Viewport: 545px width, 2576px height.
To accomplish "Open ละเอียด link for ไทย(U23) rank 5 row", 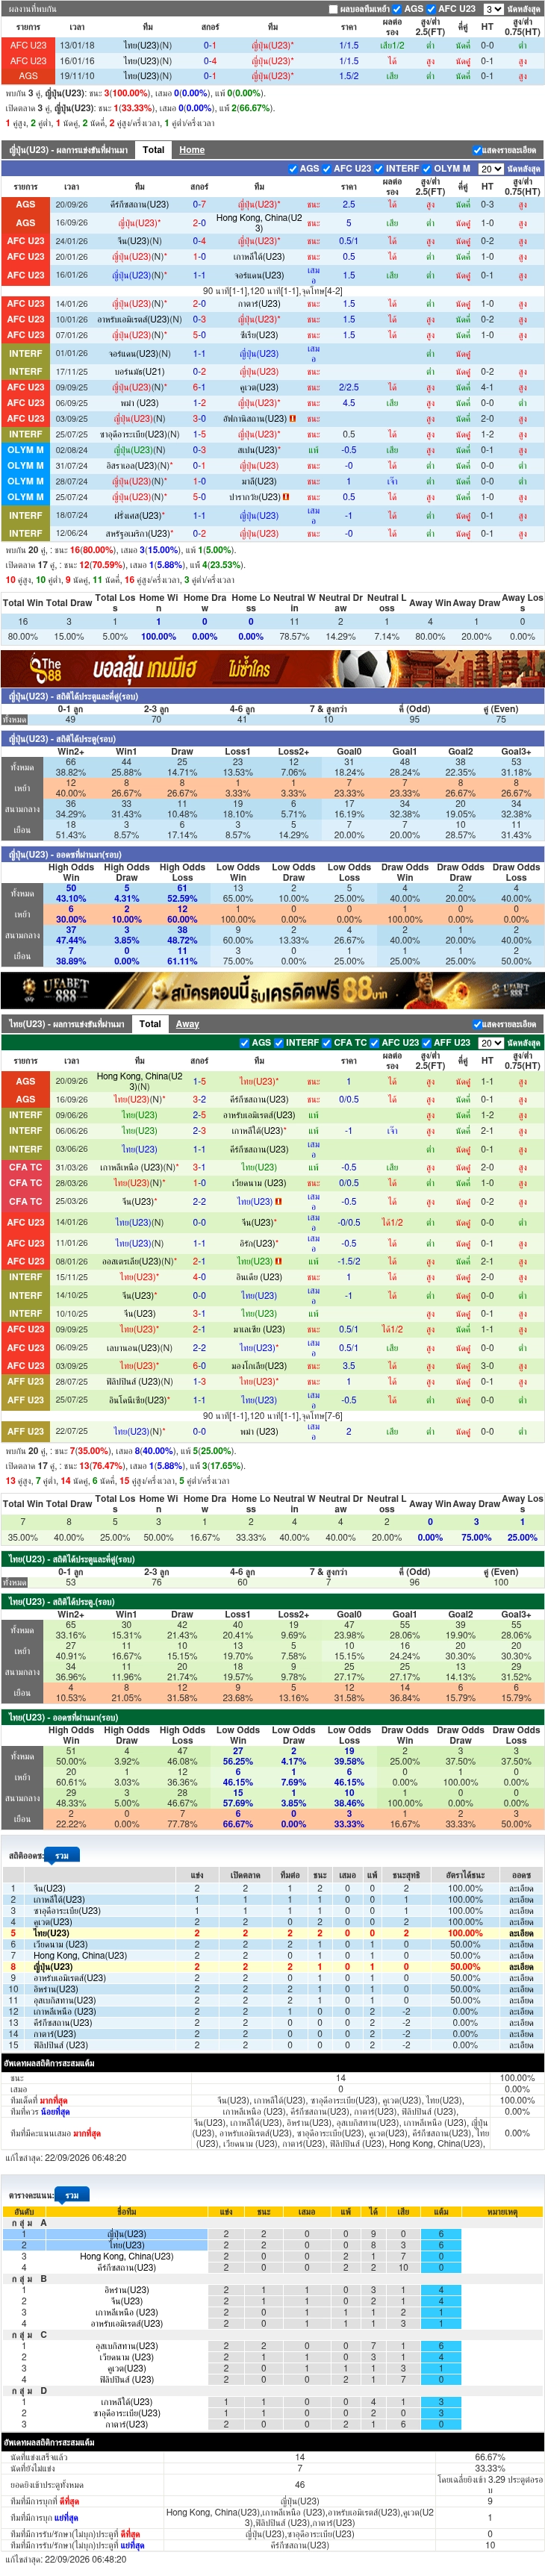I will point(520,1933).
